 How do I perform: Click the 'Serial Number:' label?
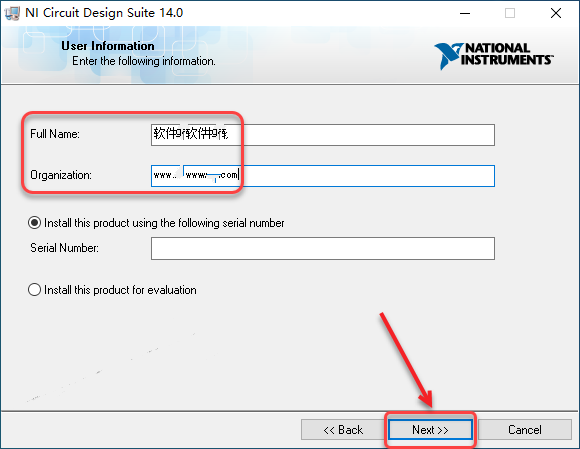coord(64,248)
